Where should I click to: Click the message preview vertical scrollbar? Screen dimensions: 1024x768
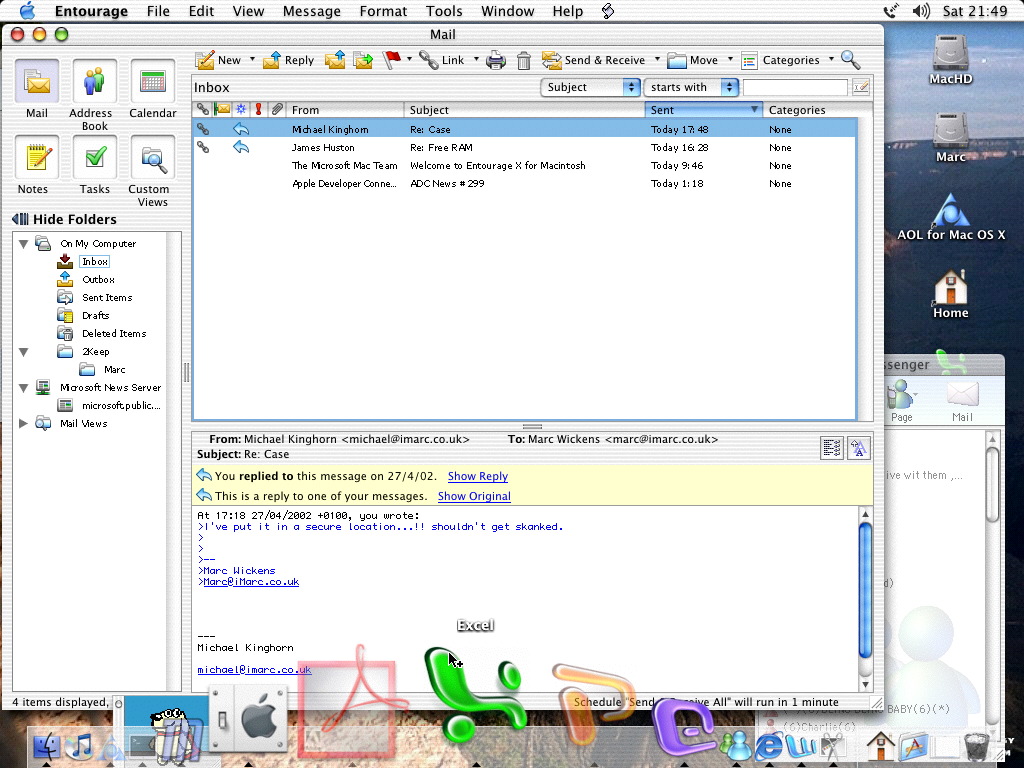(x=865, y=590)
